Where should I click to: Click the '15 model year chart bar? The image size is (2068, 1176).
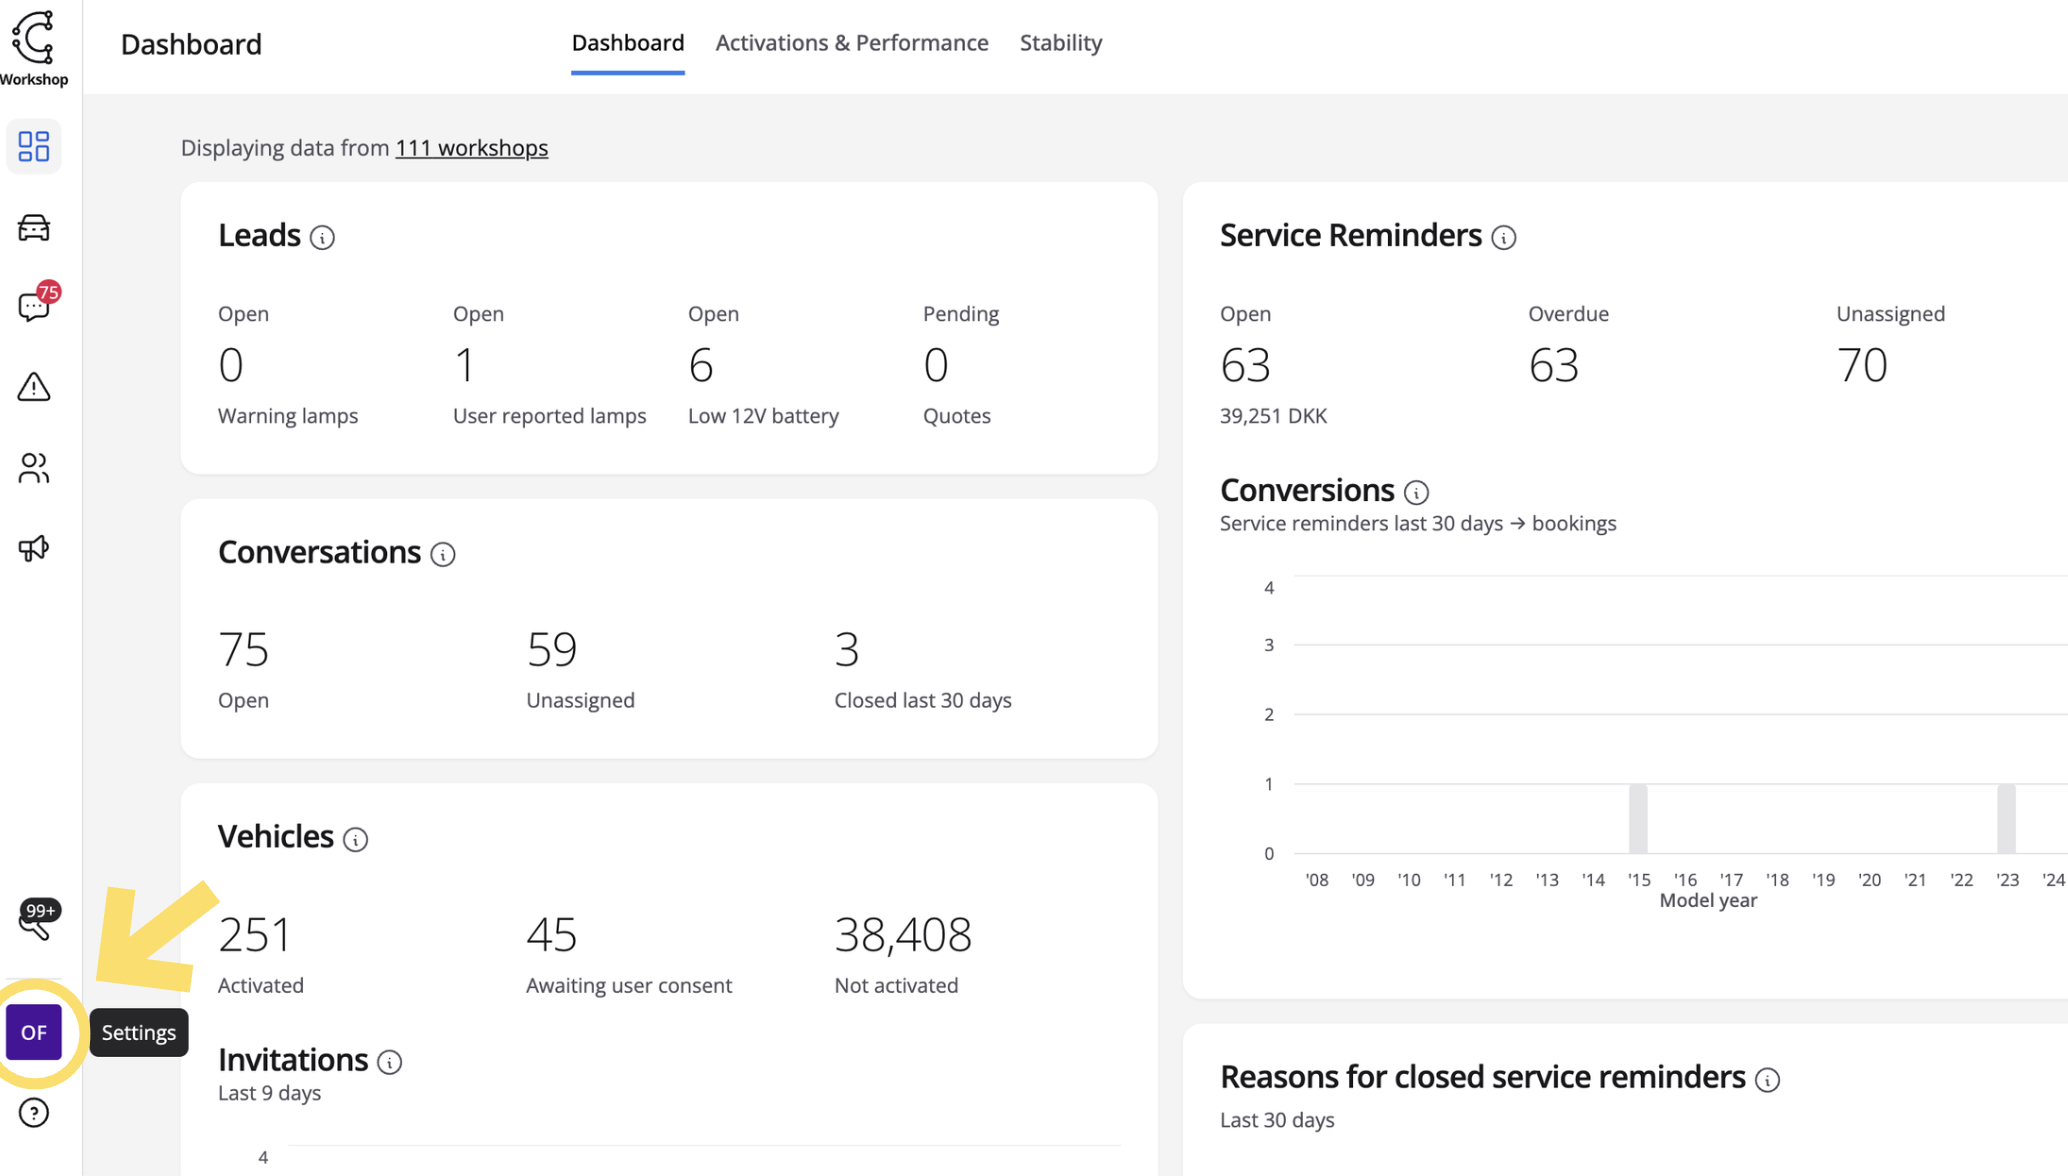coord(1638,818)
